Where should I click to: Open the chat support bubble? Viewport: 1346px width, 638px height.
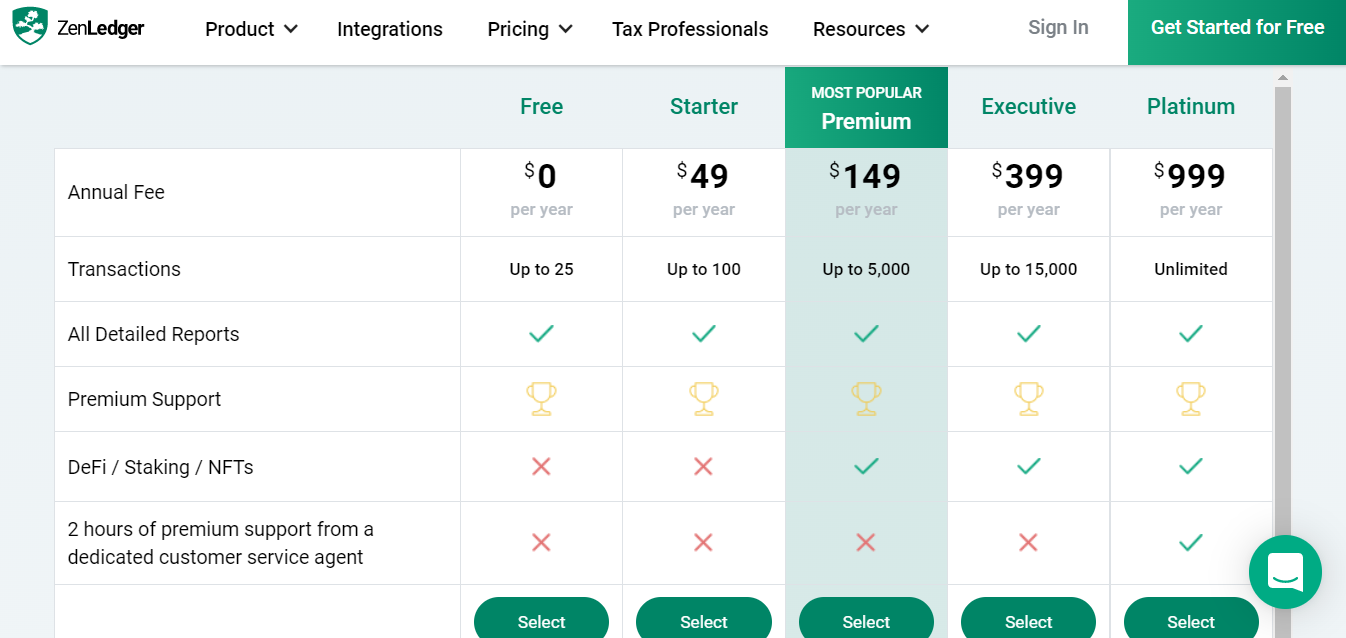[1285, 572]
